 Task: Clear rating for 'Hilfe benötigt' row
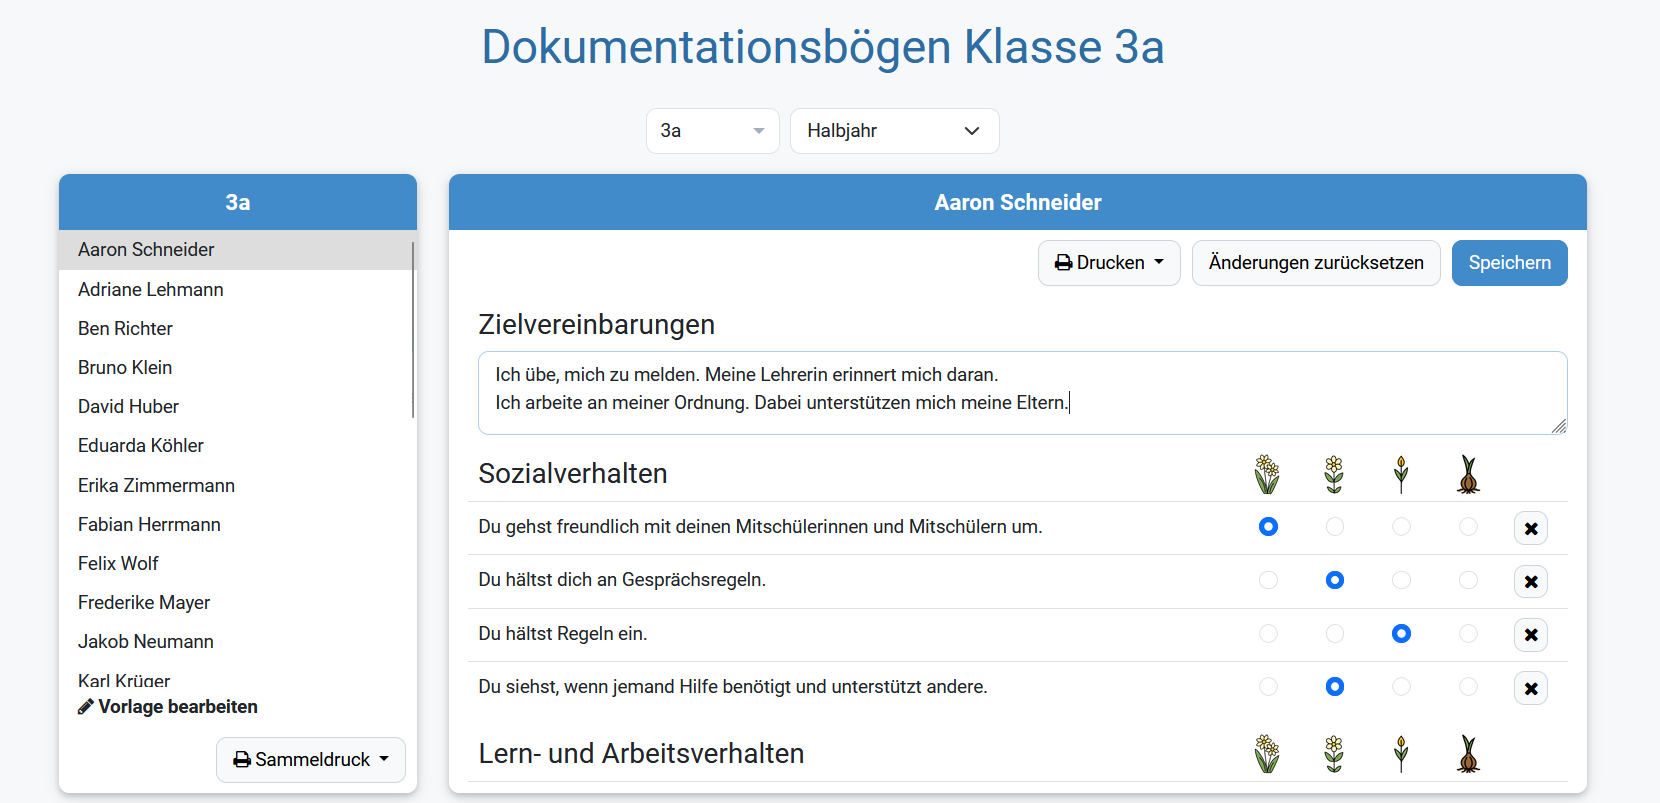click(1531, 688)
